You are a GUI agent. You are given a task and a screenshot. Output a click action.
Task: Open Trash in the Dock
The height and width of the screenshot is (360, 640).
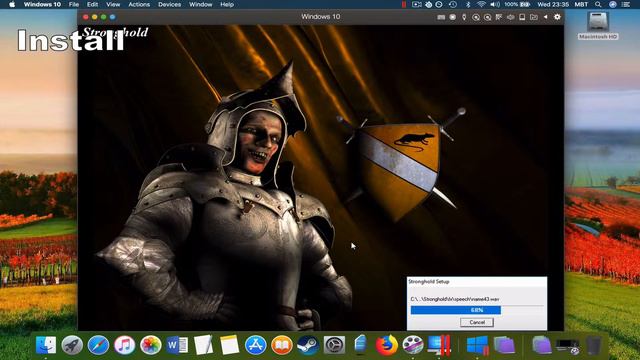coord(593,345)
